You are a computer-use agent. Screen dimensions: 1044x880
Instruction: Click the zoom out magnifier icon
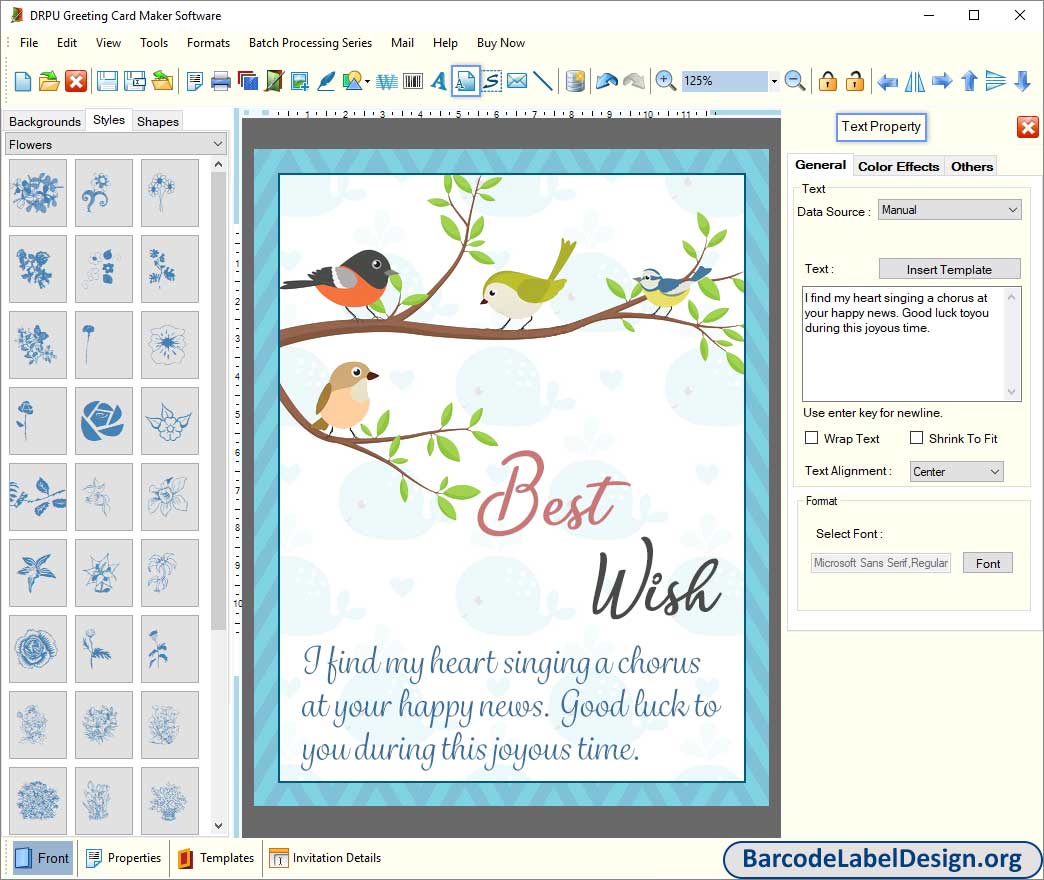795,81
